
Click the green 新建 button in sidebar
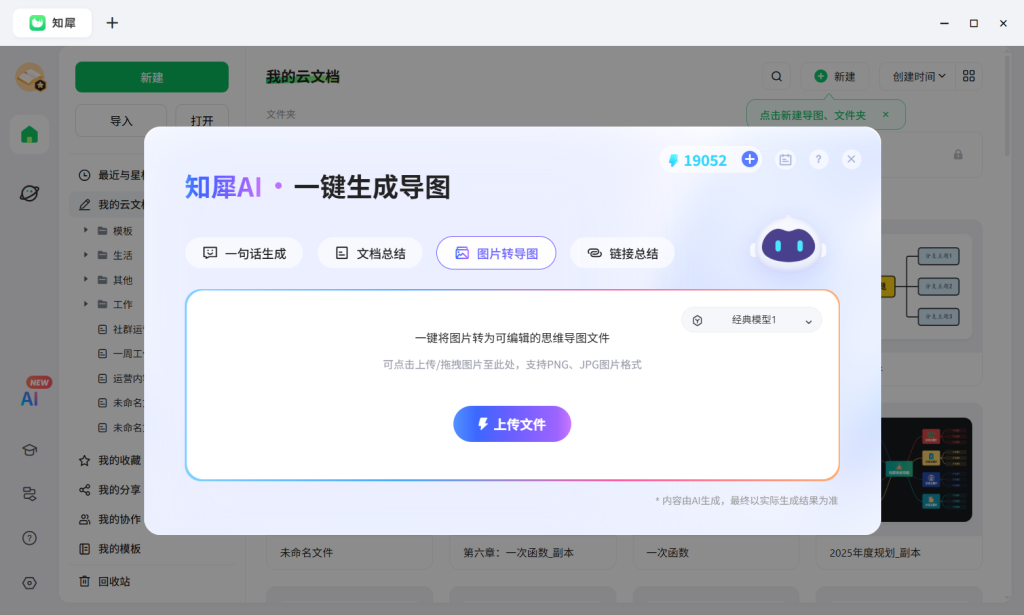click(152, 77)
